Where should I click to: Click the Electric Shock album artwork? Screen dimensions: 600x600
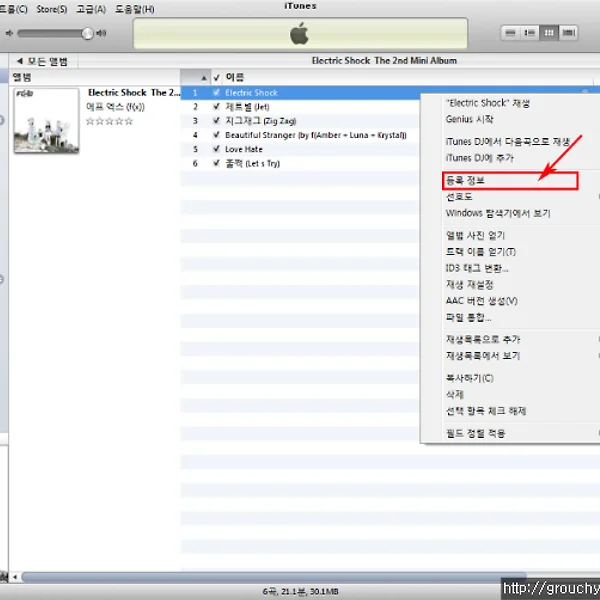click(x=46, y=121)
